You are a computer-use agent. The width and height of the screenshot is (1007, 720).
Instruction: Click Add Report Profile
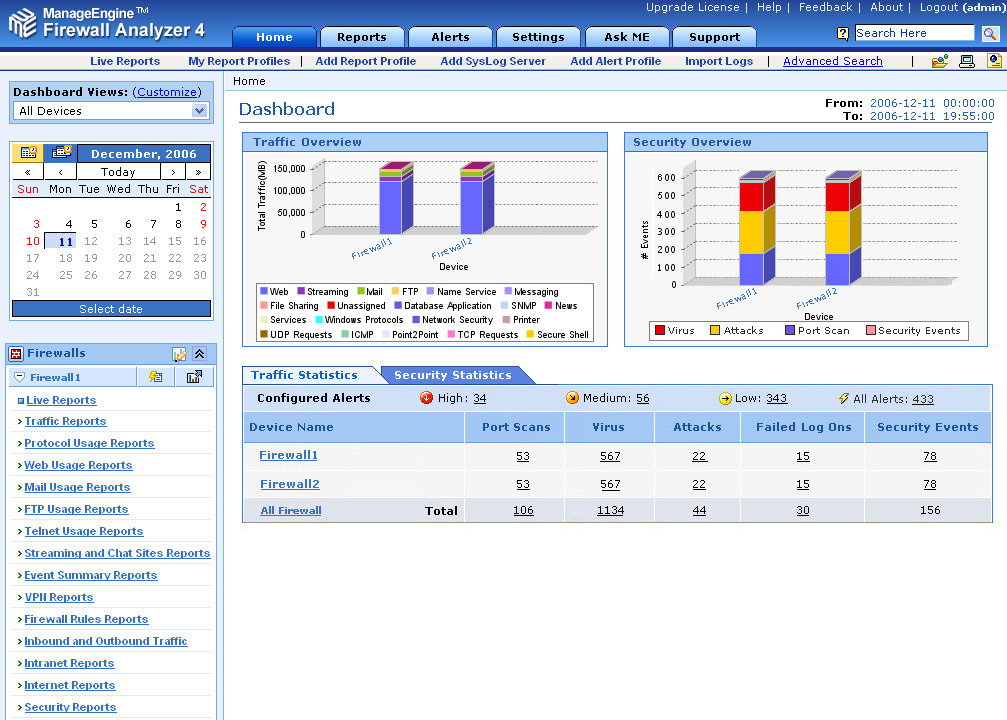365,61
